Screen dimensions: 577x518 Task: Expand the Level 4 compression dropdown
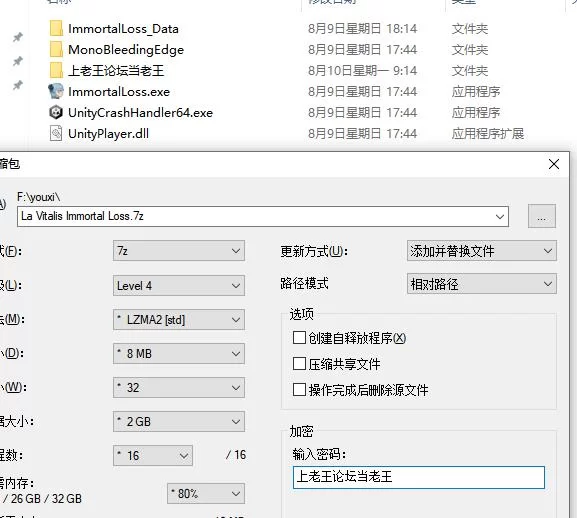point(179,285)
